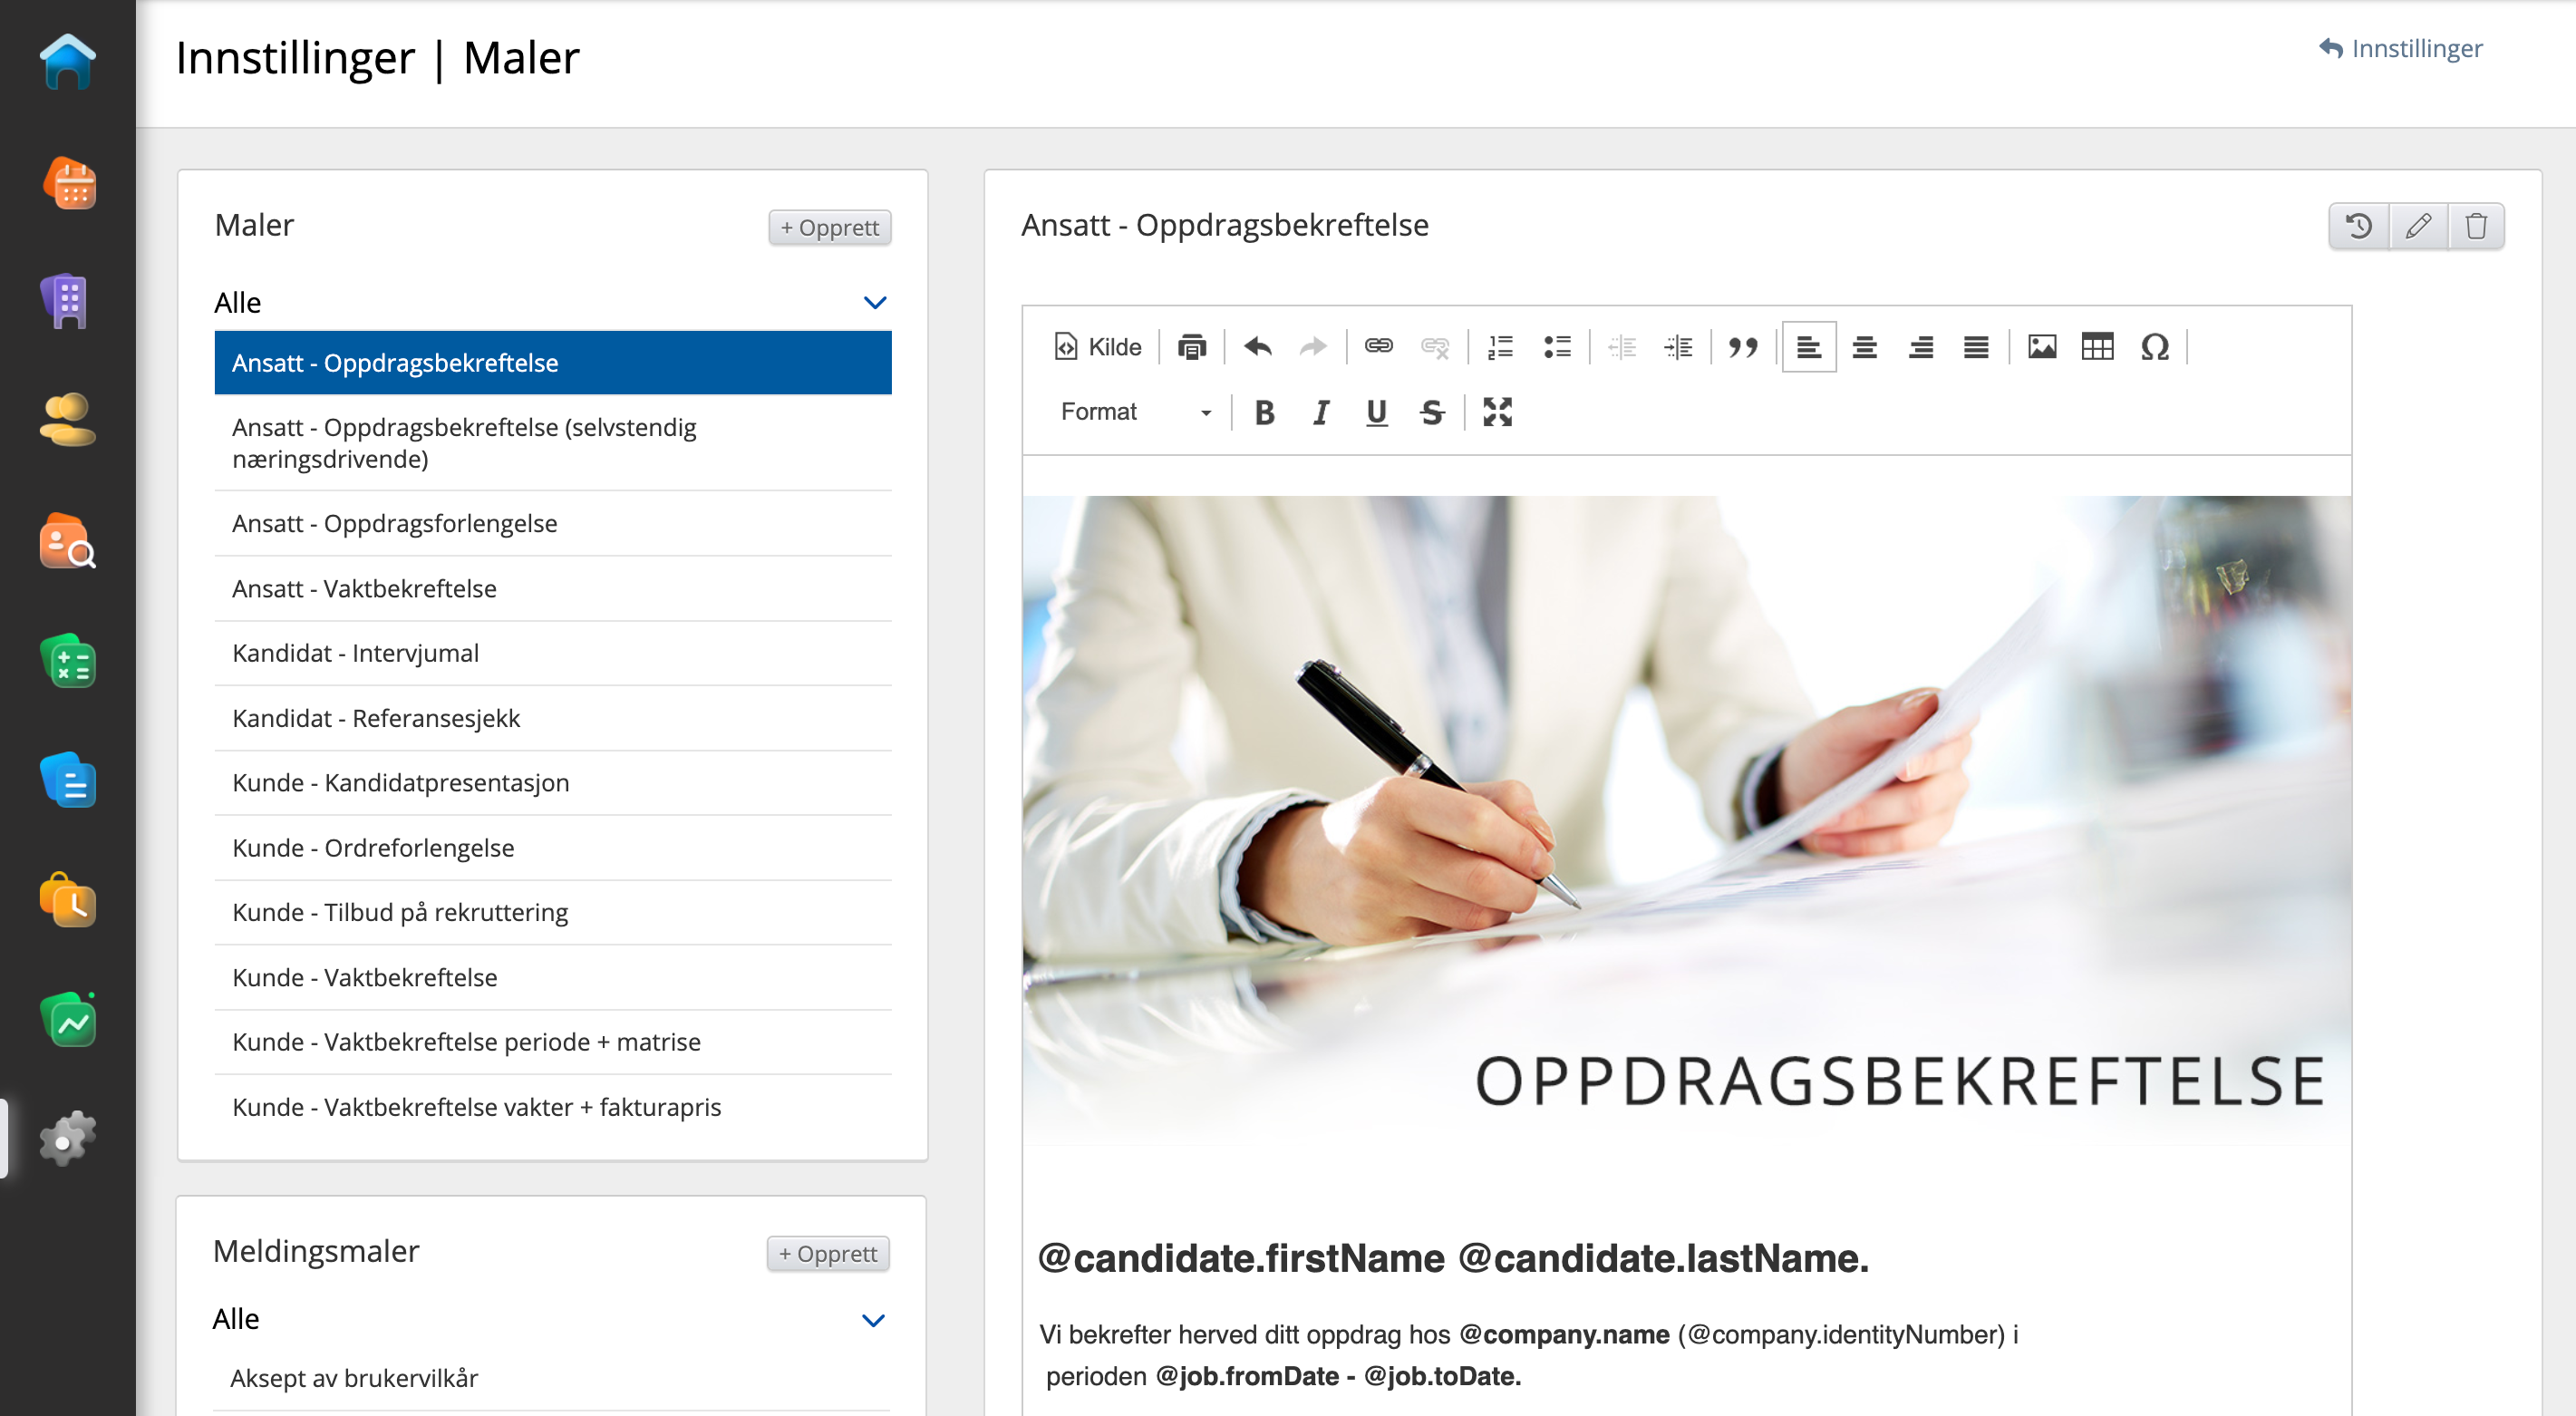The height and width of the screenshot is (1416, 2576).
Task: Insert a numbered list
Action: click(1500, 347)
